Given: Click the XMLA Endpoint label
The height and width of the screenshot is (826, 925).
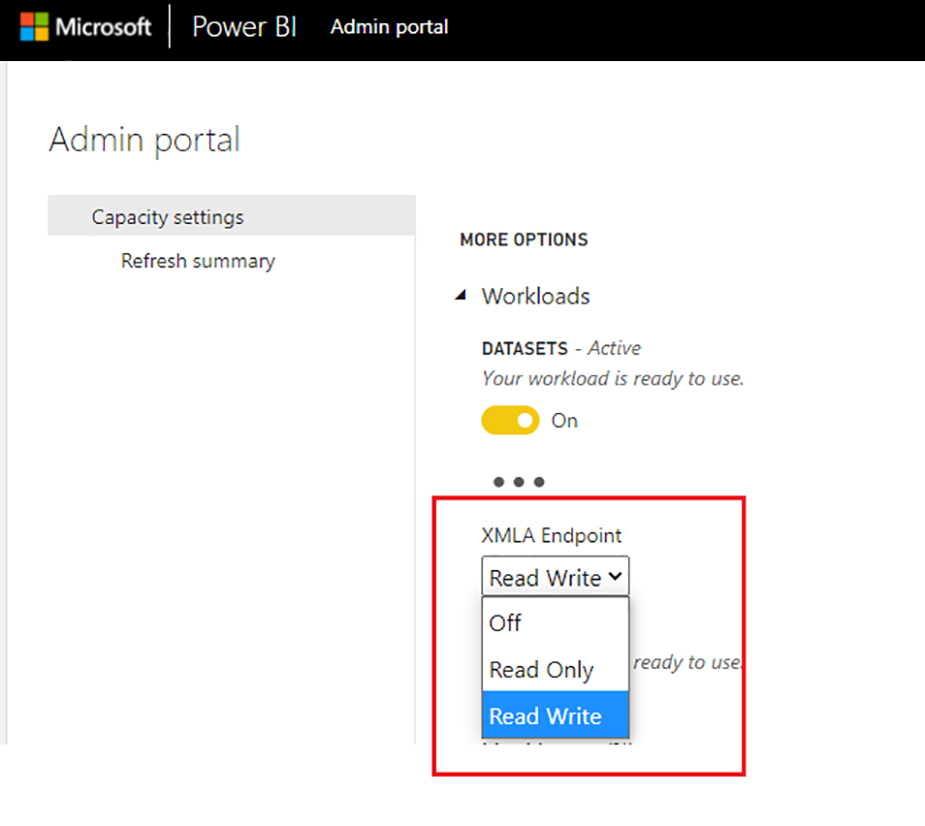Looking at the screenshot, I should 551,535.
